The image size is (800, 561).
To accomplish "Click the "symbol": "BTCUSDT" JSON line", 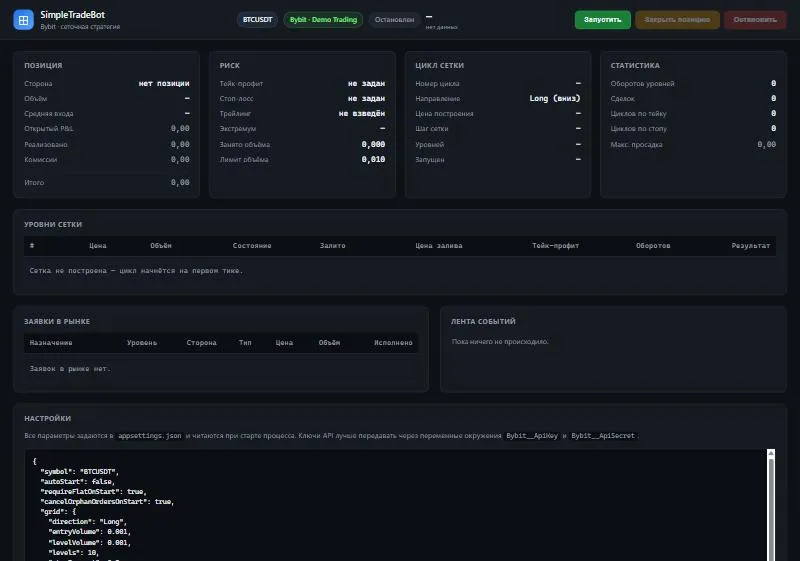I will coord(80,471).
